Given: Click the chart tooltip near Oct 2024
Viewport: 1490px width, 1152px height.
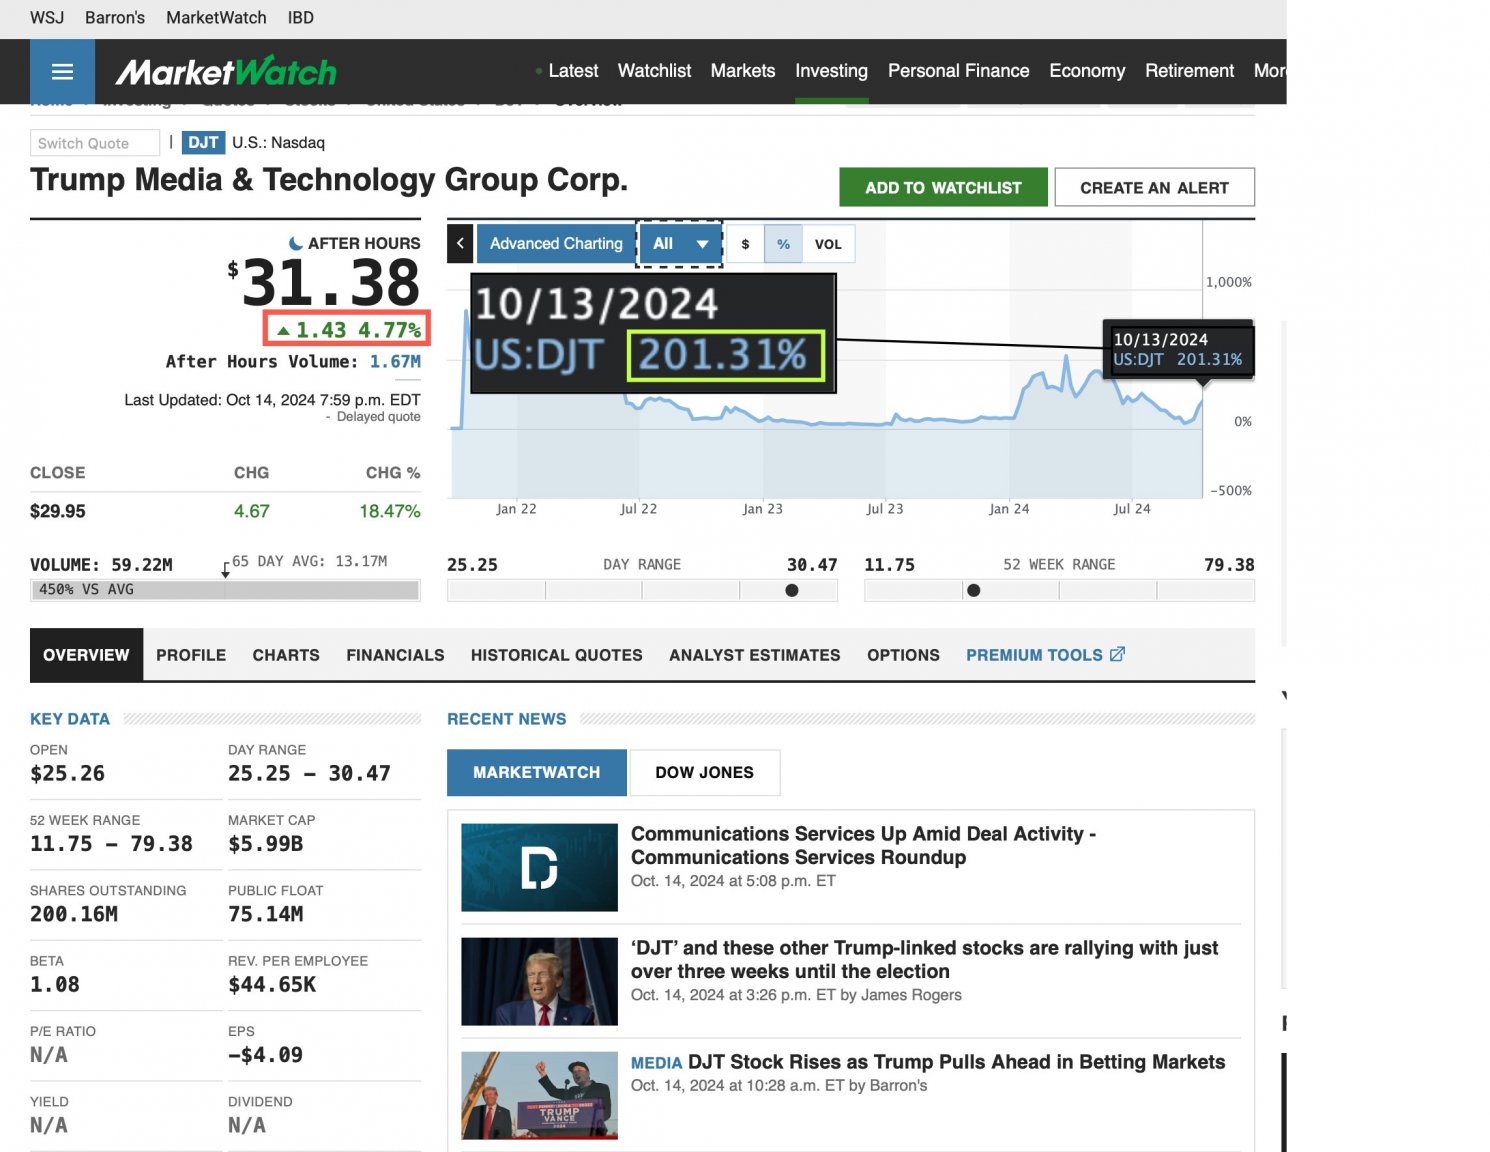Looking at the screenshot, I should point(1178,349).
